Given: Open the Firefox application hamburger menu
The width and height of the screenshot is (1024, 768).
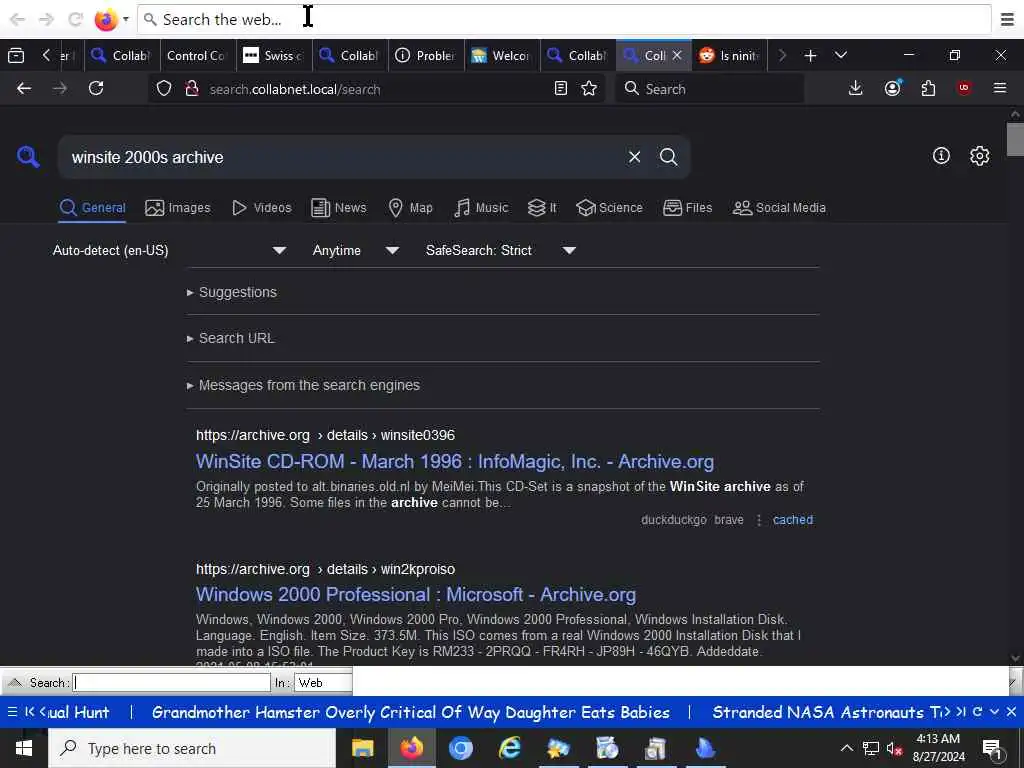Looking at the screenshot, I should pyautogui.click(x=1000, y=88).
